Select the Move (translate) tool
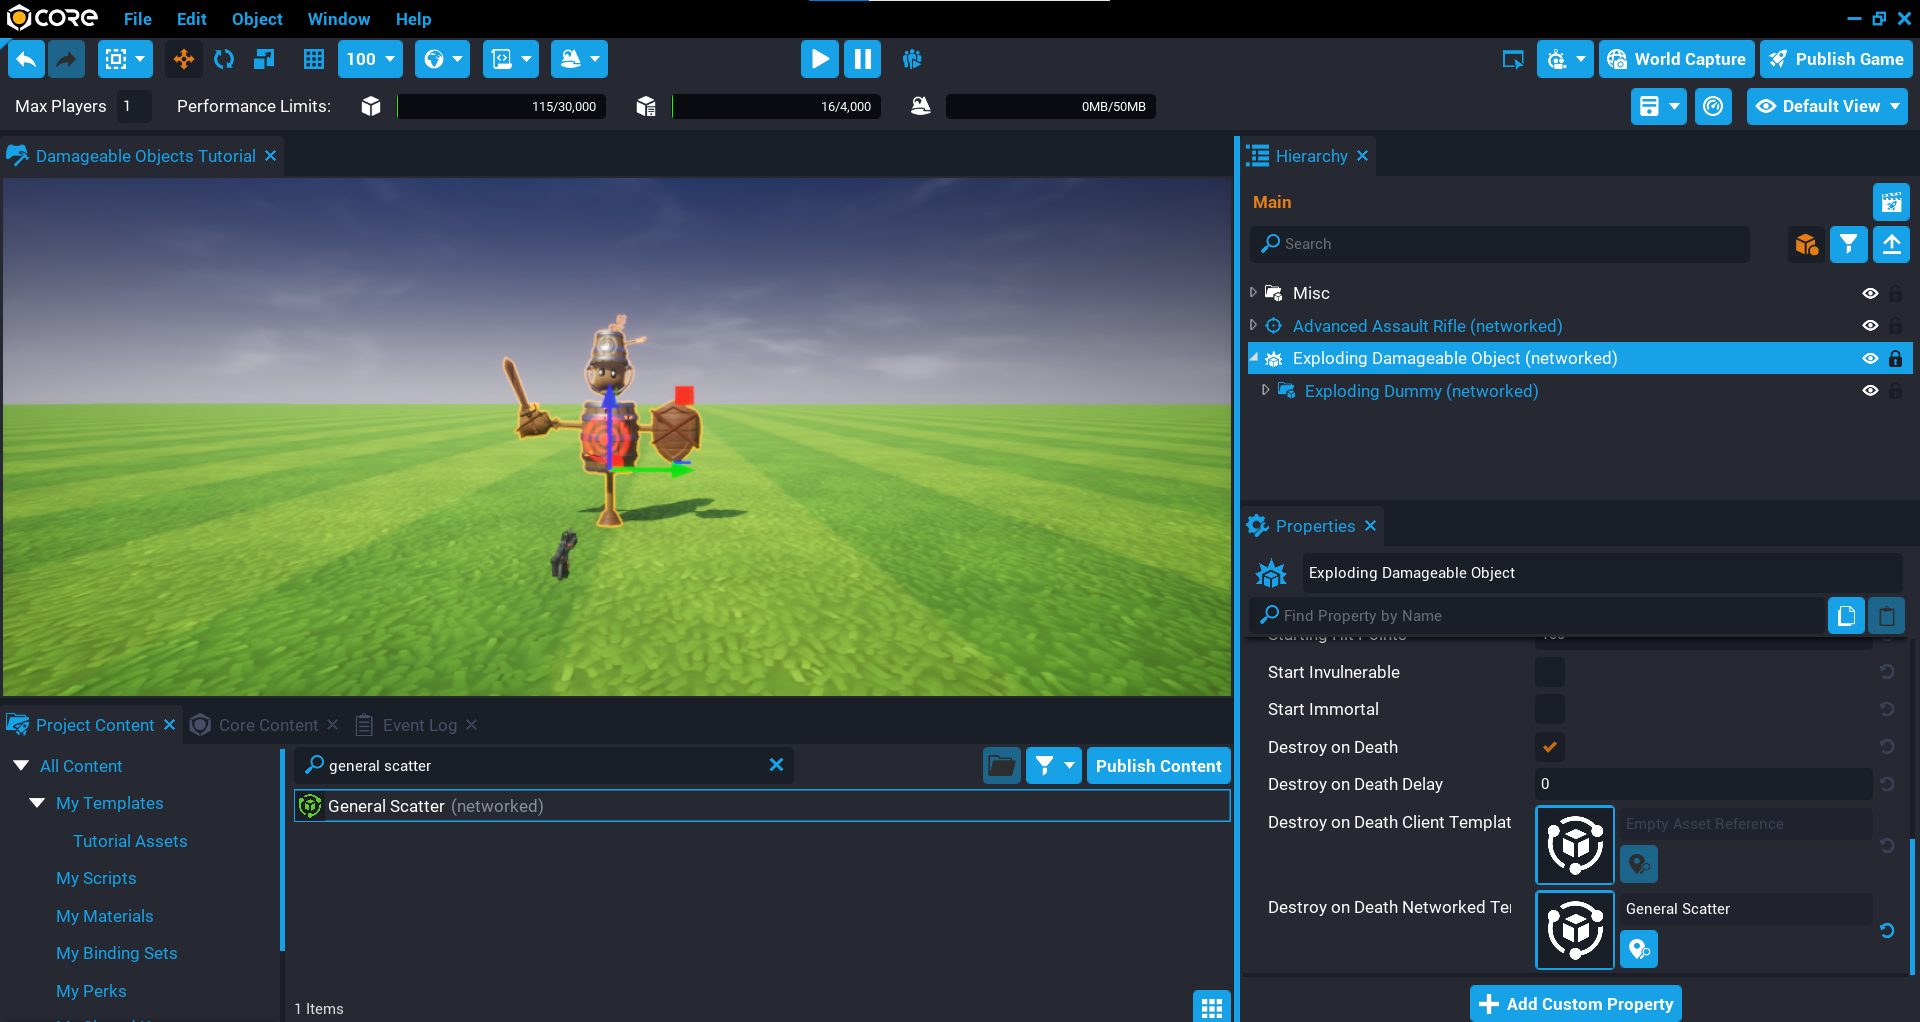Screen dimensions: 1920x1022 [184, 59]
